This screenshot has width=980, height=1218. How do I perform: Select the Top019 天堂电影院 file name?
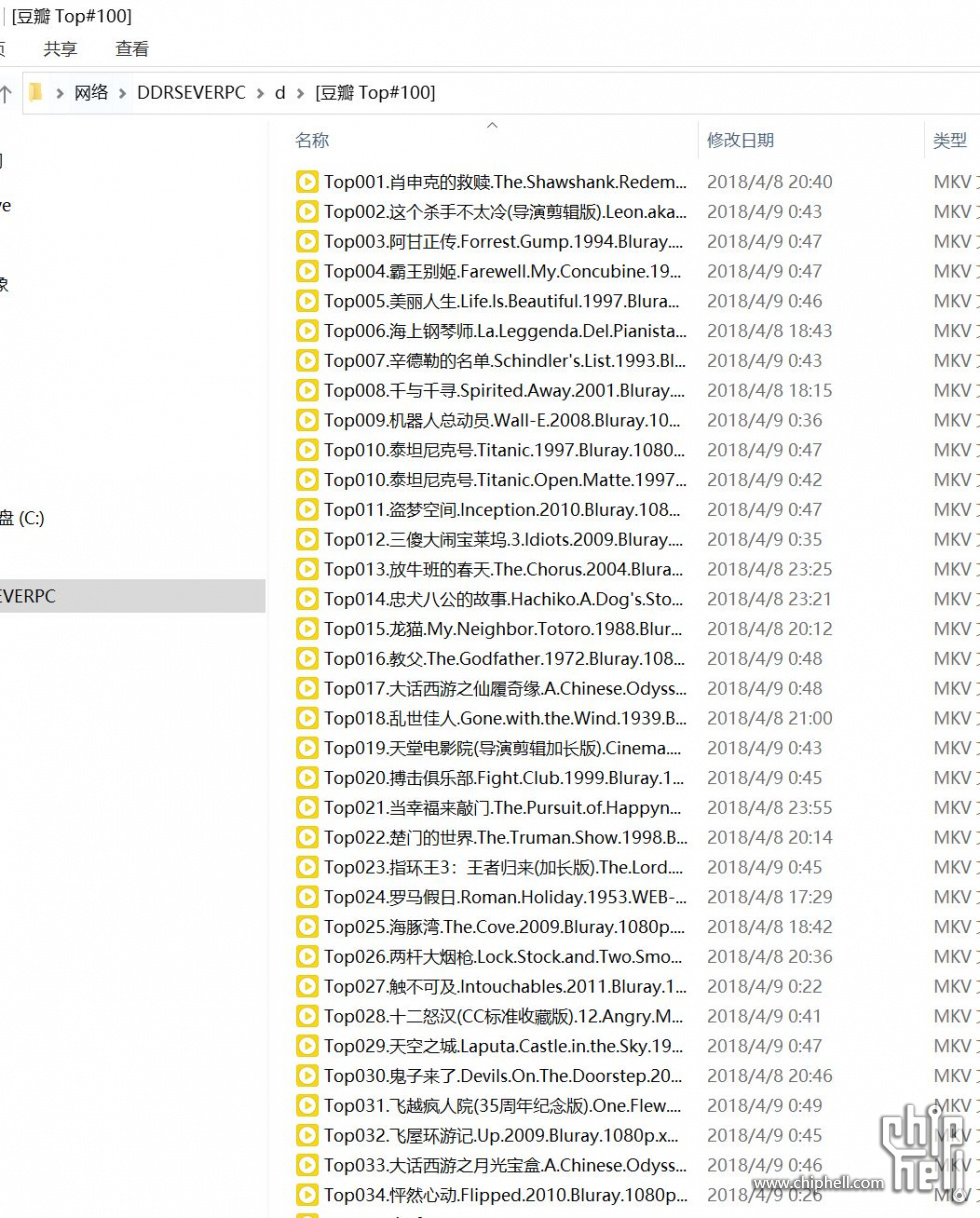coord(502,748)
